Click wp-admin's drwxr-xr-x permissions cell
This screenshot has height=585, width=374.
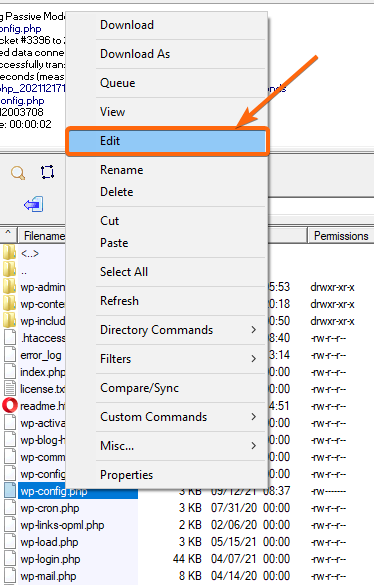pyautogui.click(x=332, y=287)
